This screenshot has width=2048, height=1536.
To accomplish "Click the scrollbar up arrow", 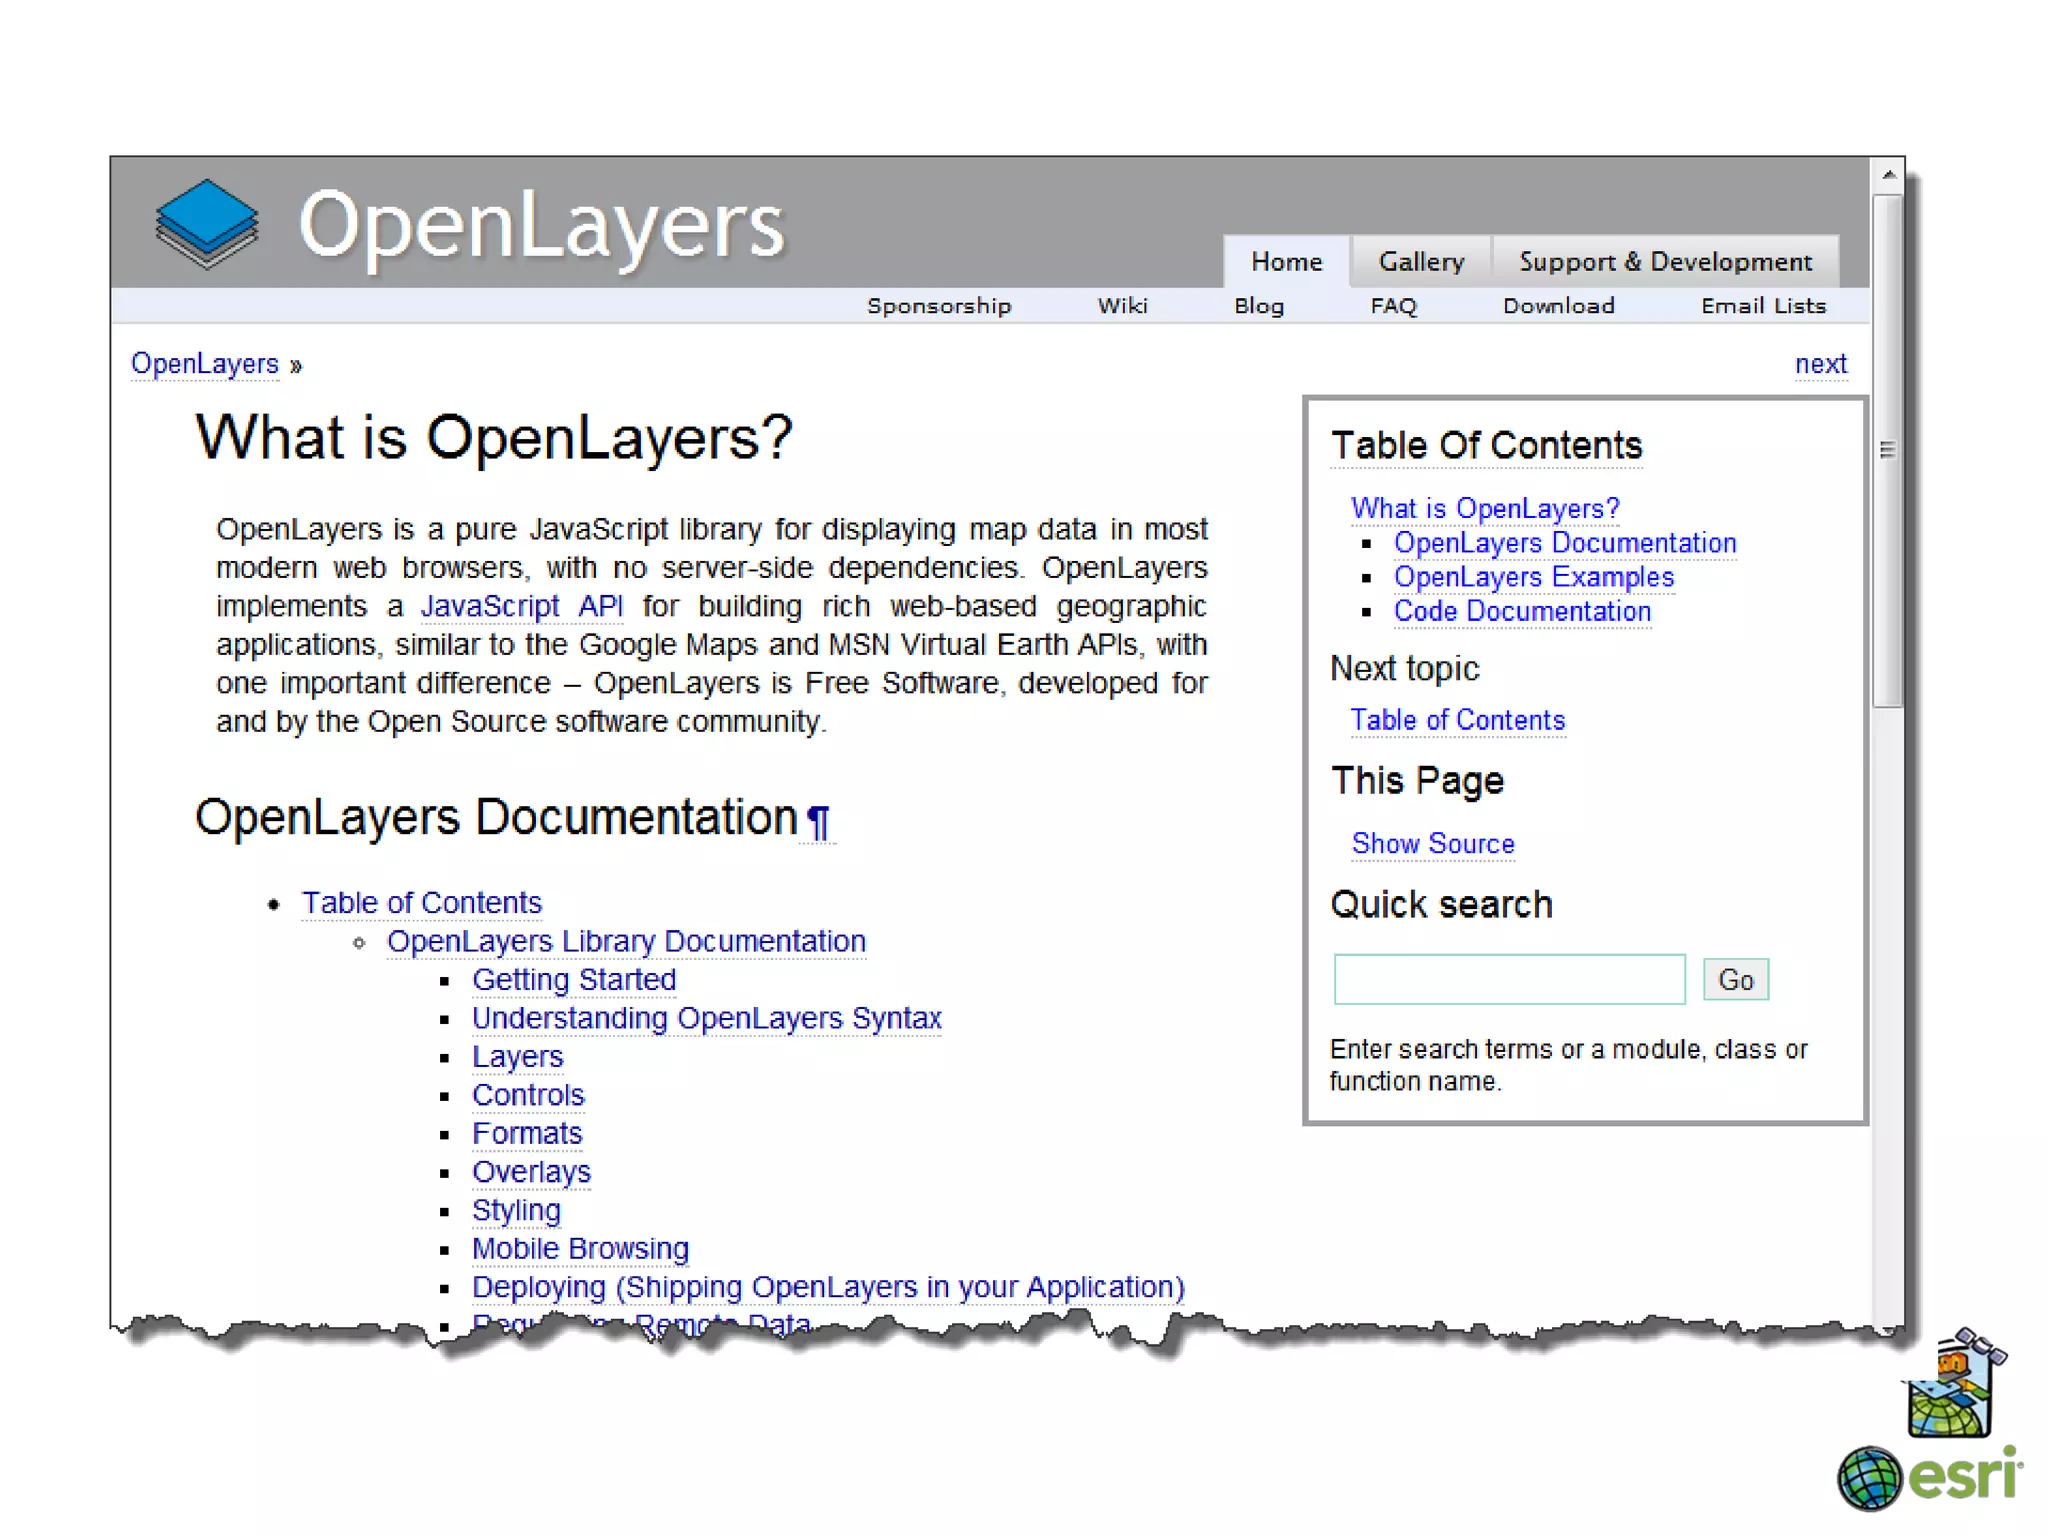I will [1888, 175].
